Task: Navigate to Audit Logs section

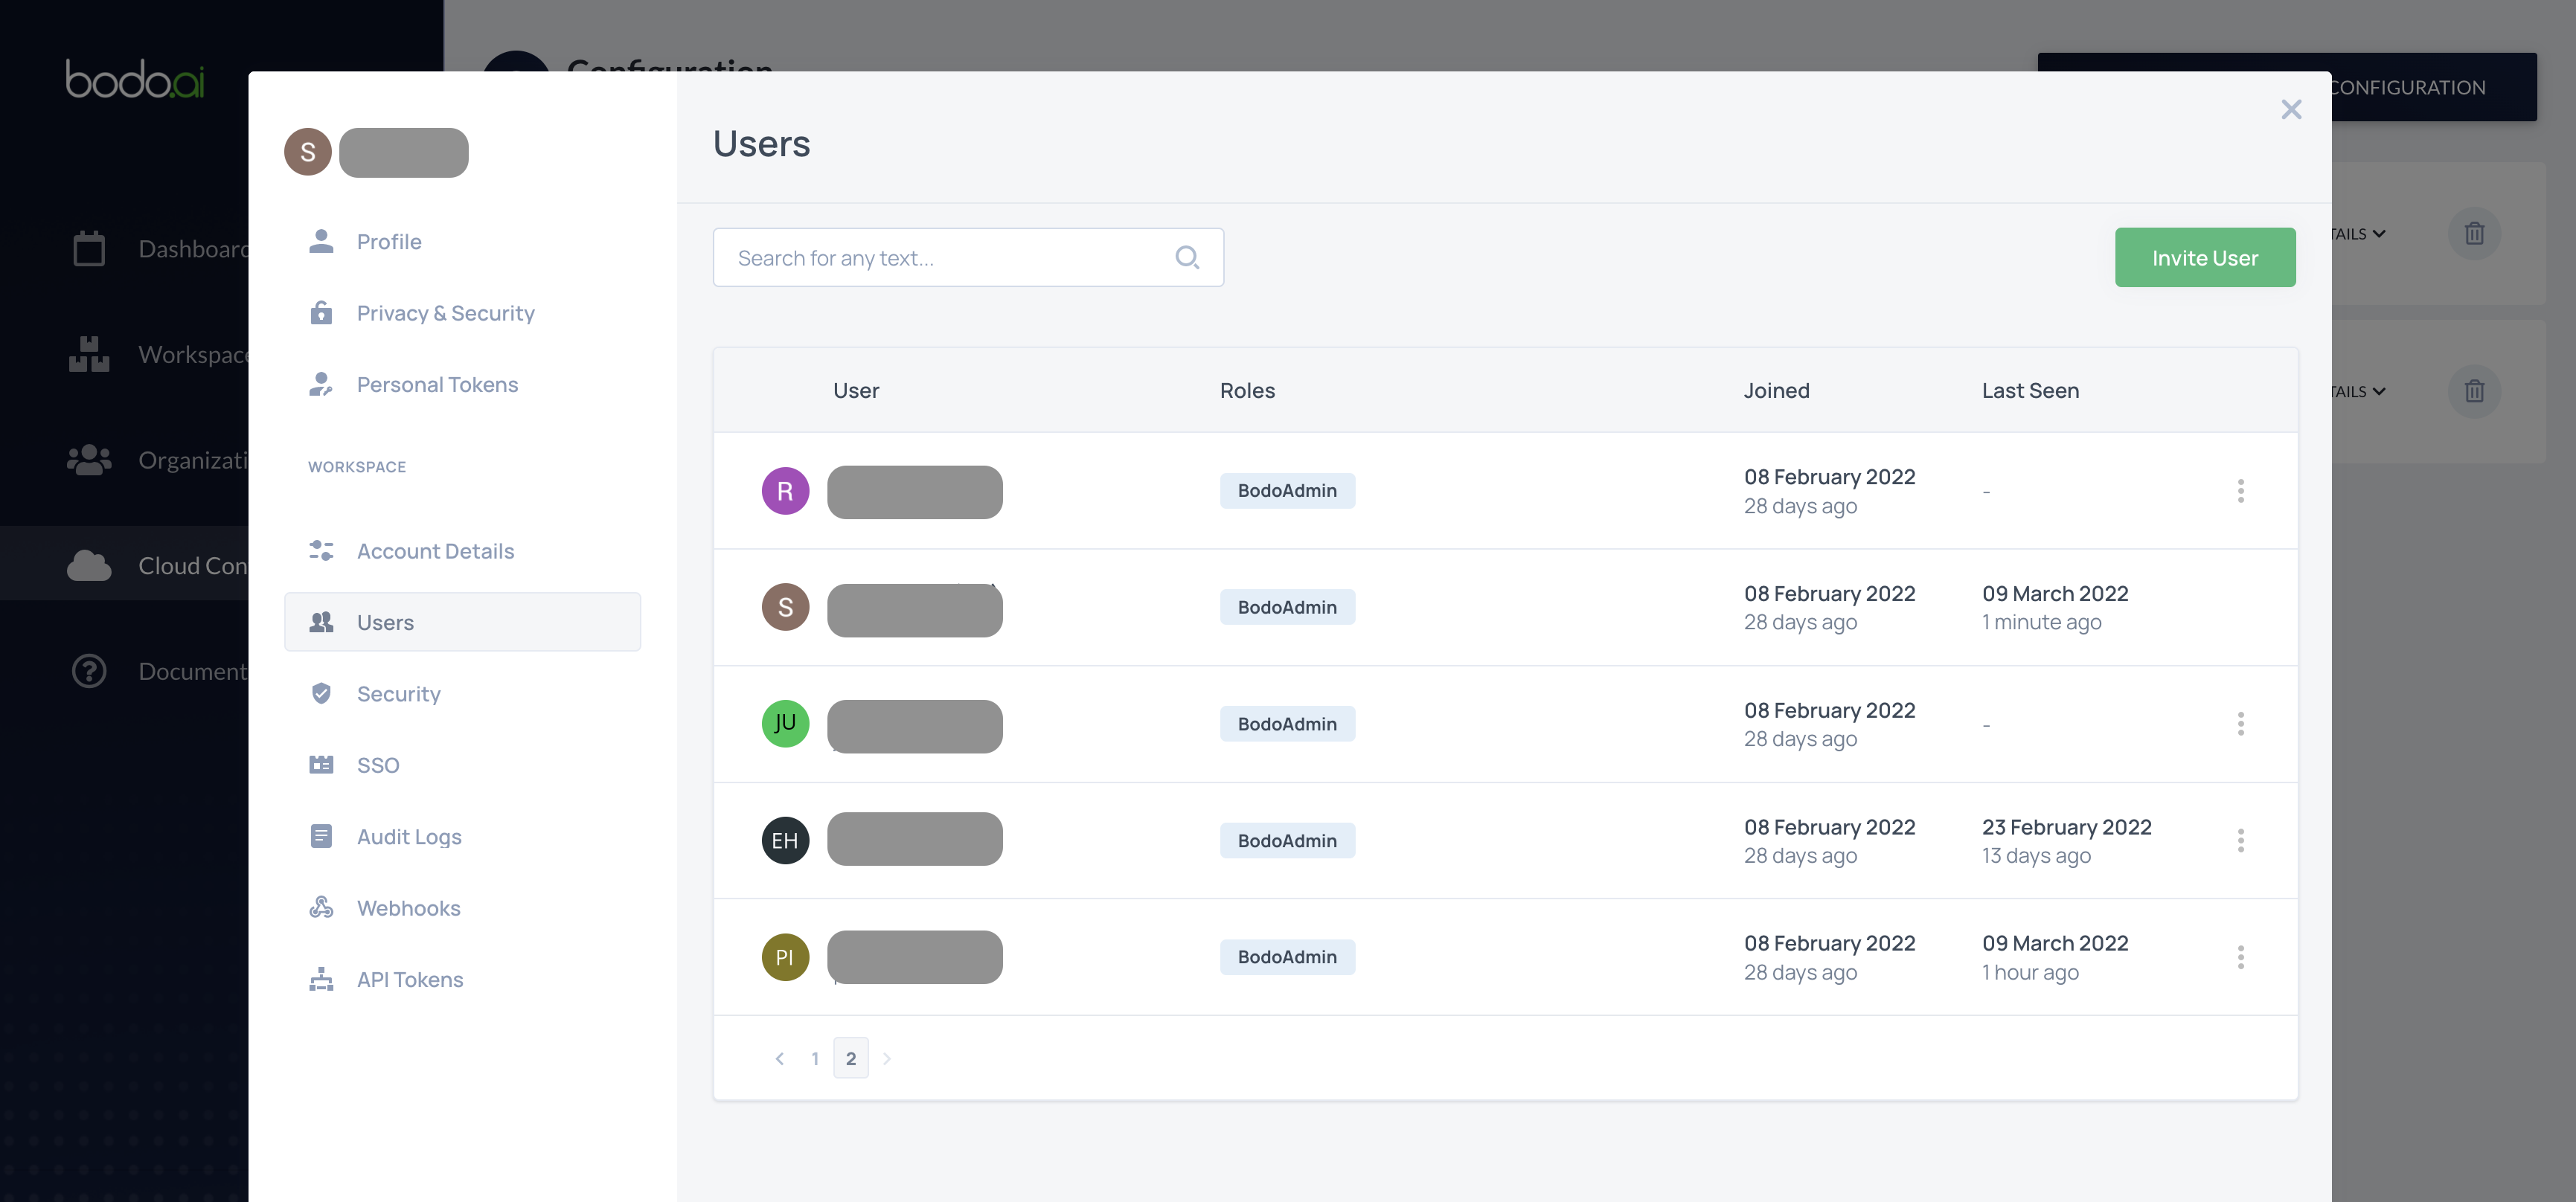Action: coord(409,836)
